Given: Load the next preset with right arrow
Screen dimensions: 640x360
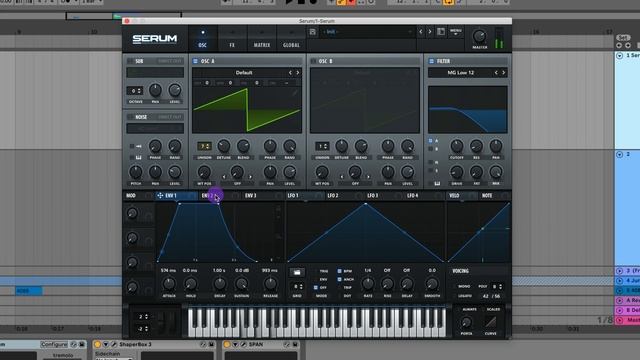Looking at the screenshot, I should 430,31.
